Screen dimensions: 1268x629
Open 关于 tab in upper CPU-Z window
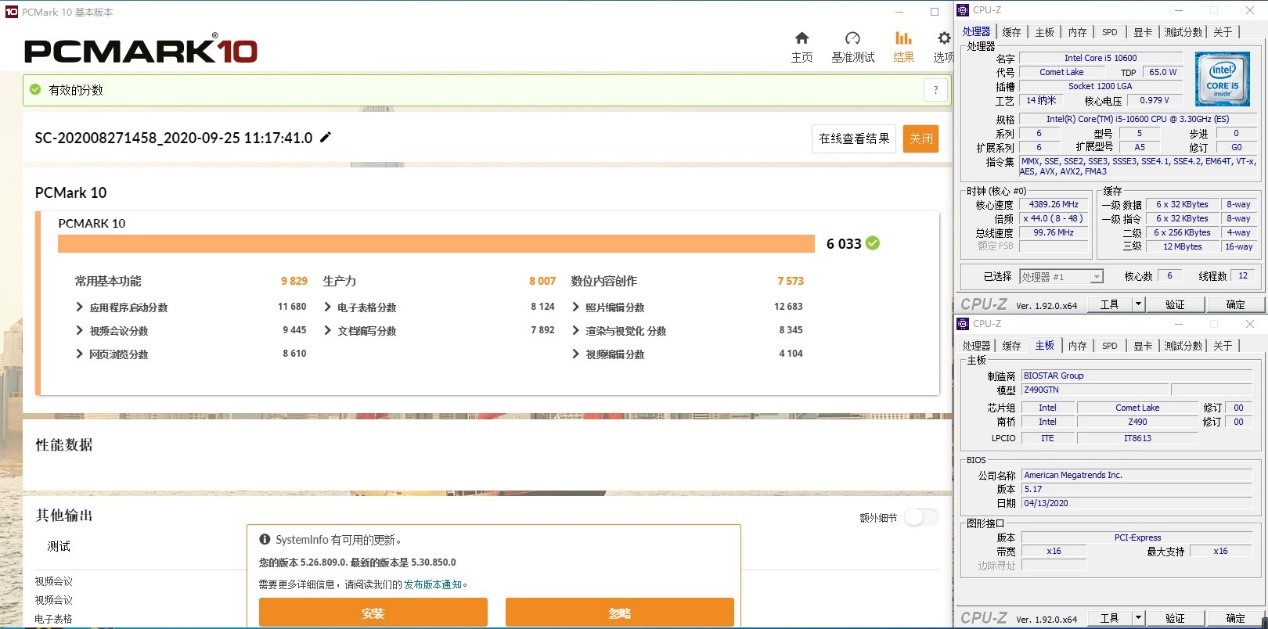[1223, 32]
